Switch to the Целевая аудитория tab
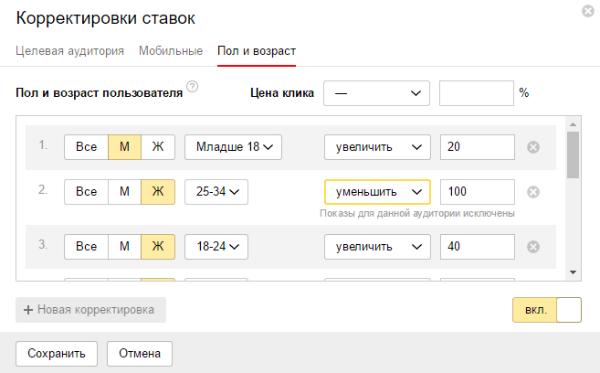This screenshot has height=373, width=600. click(x=70, y=50)
